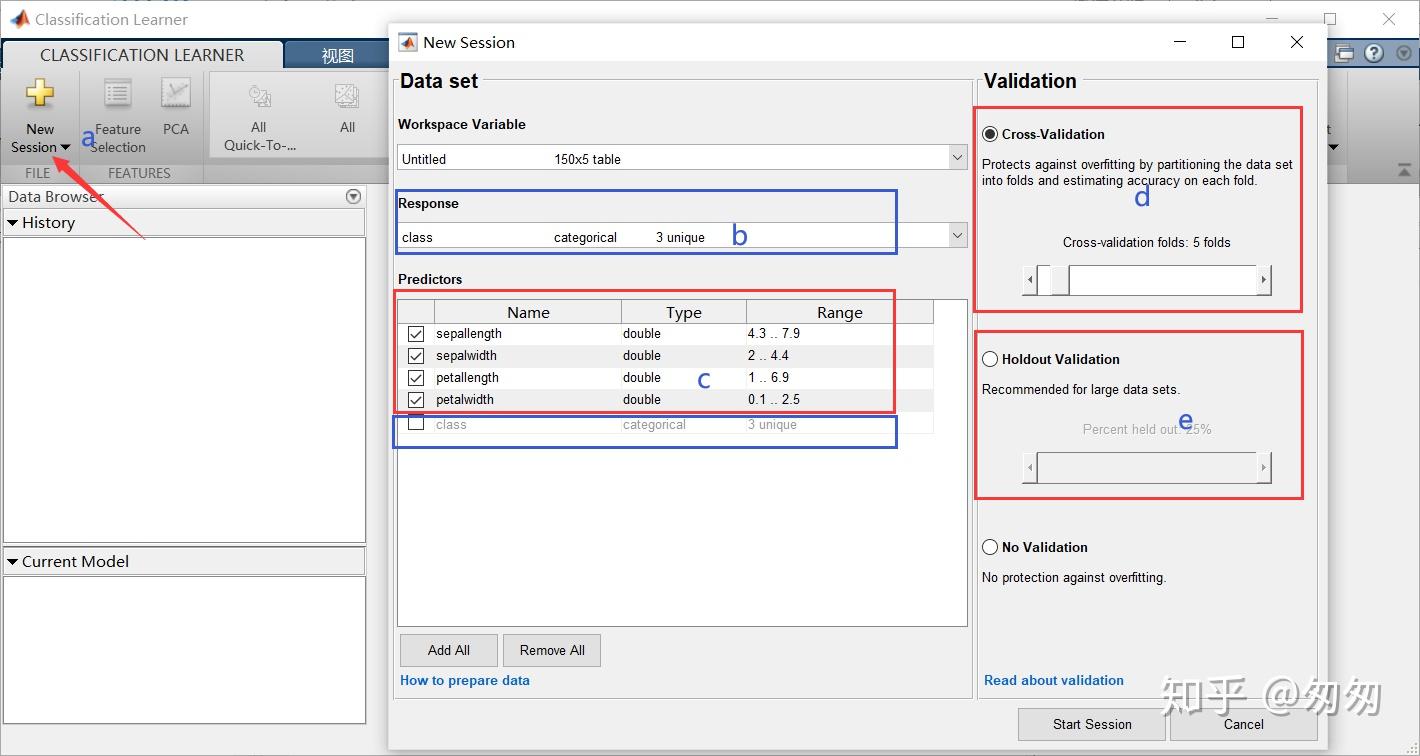
Task: Open the Response variable dropdown
Action: click(957, 236)
